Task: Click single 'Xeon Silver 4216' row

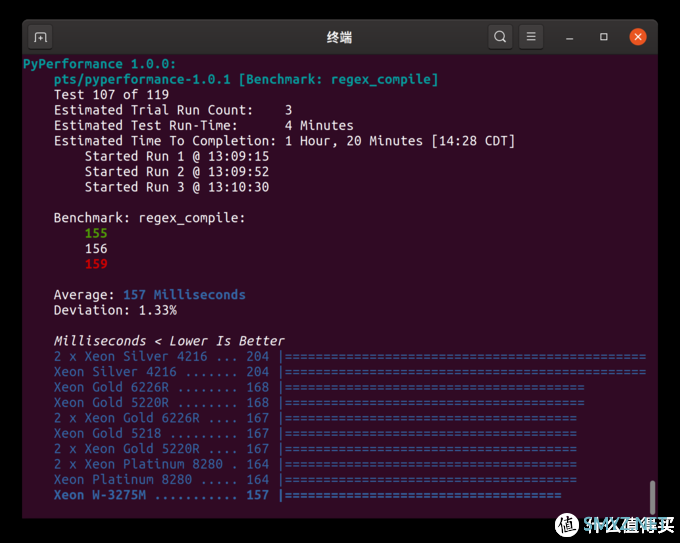Action: [x=350, y=372]
